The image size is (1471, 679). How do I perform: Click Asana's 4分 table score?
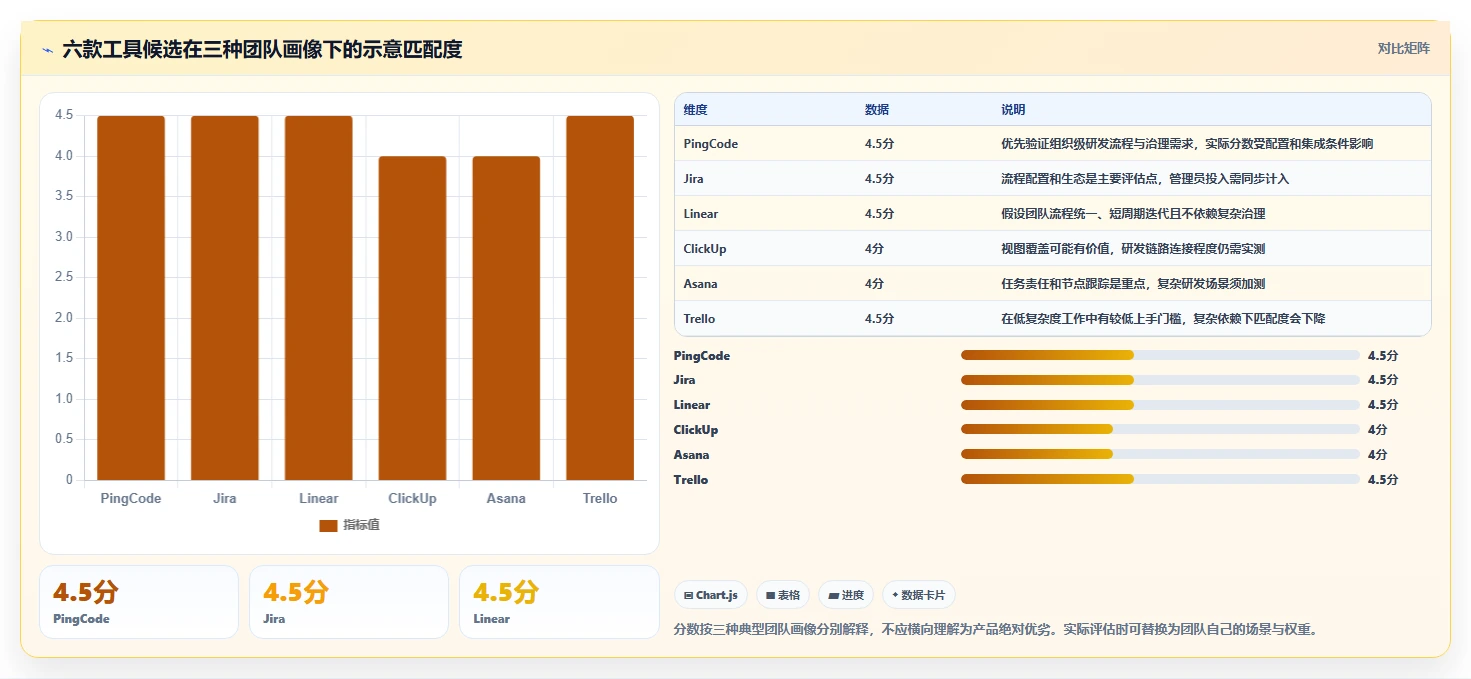tap(874, 284)
